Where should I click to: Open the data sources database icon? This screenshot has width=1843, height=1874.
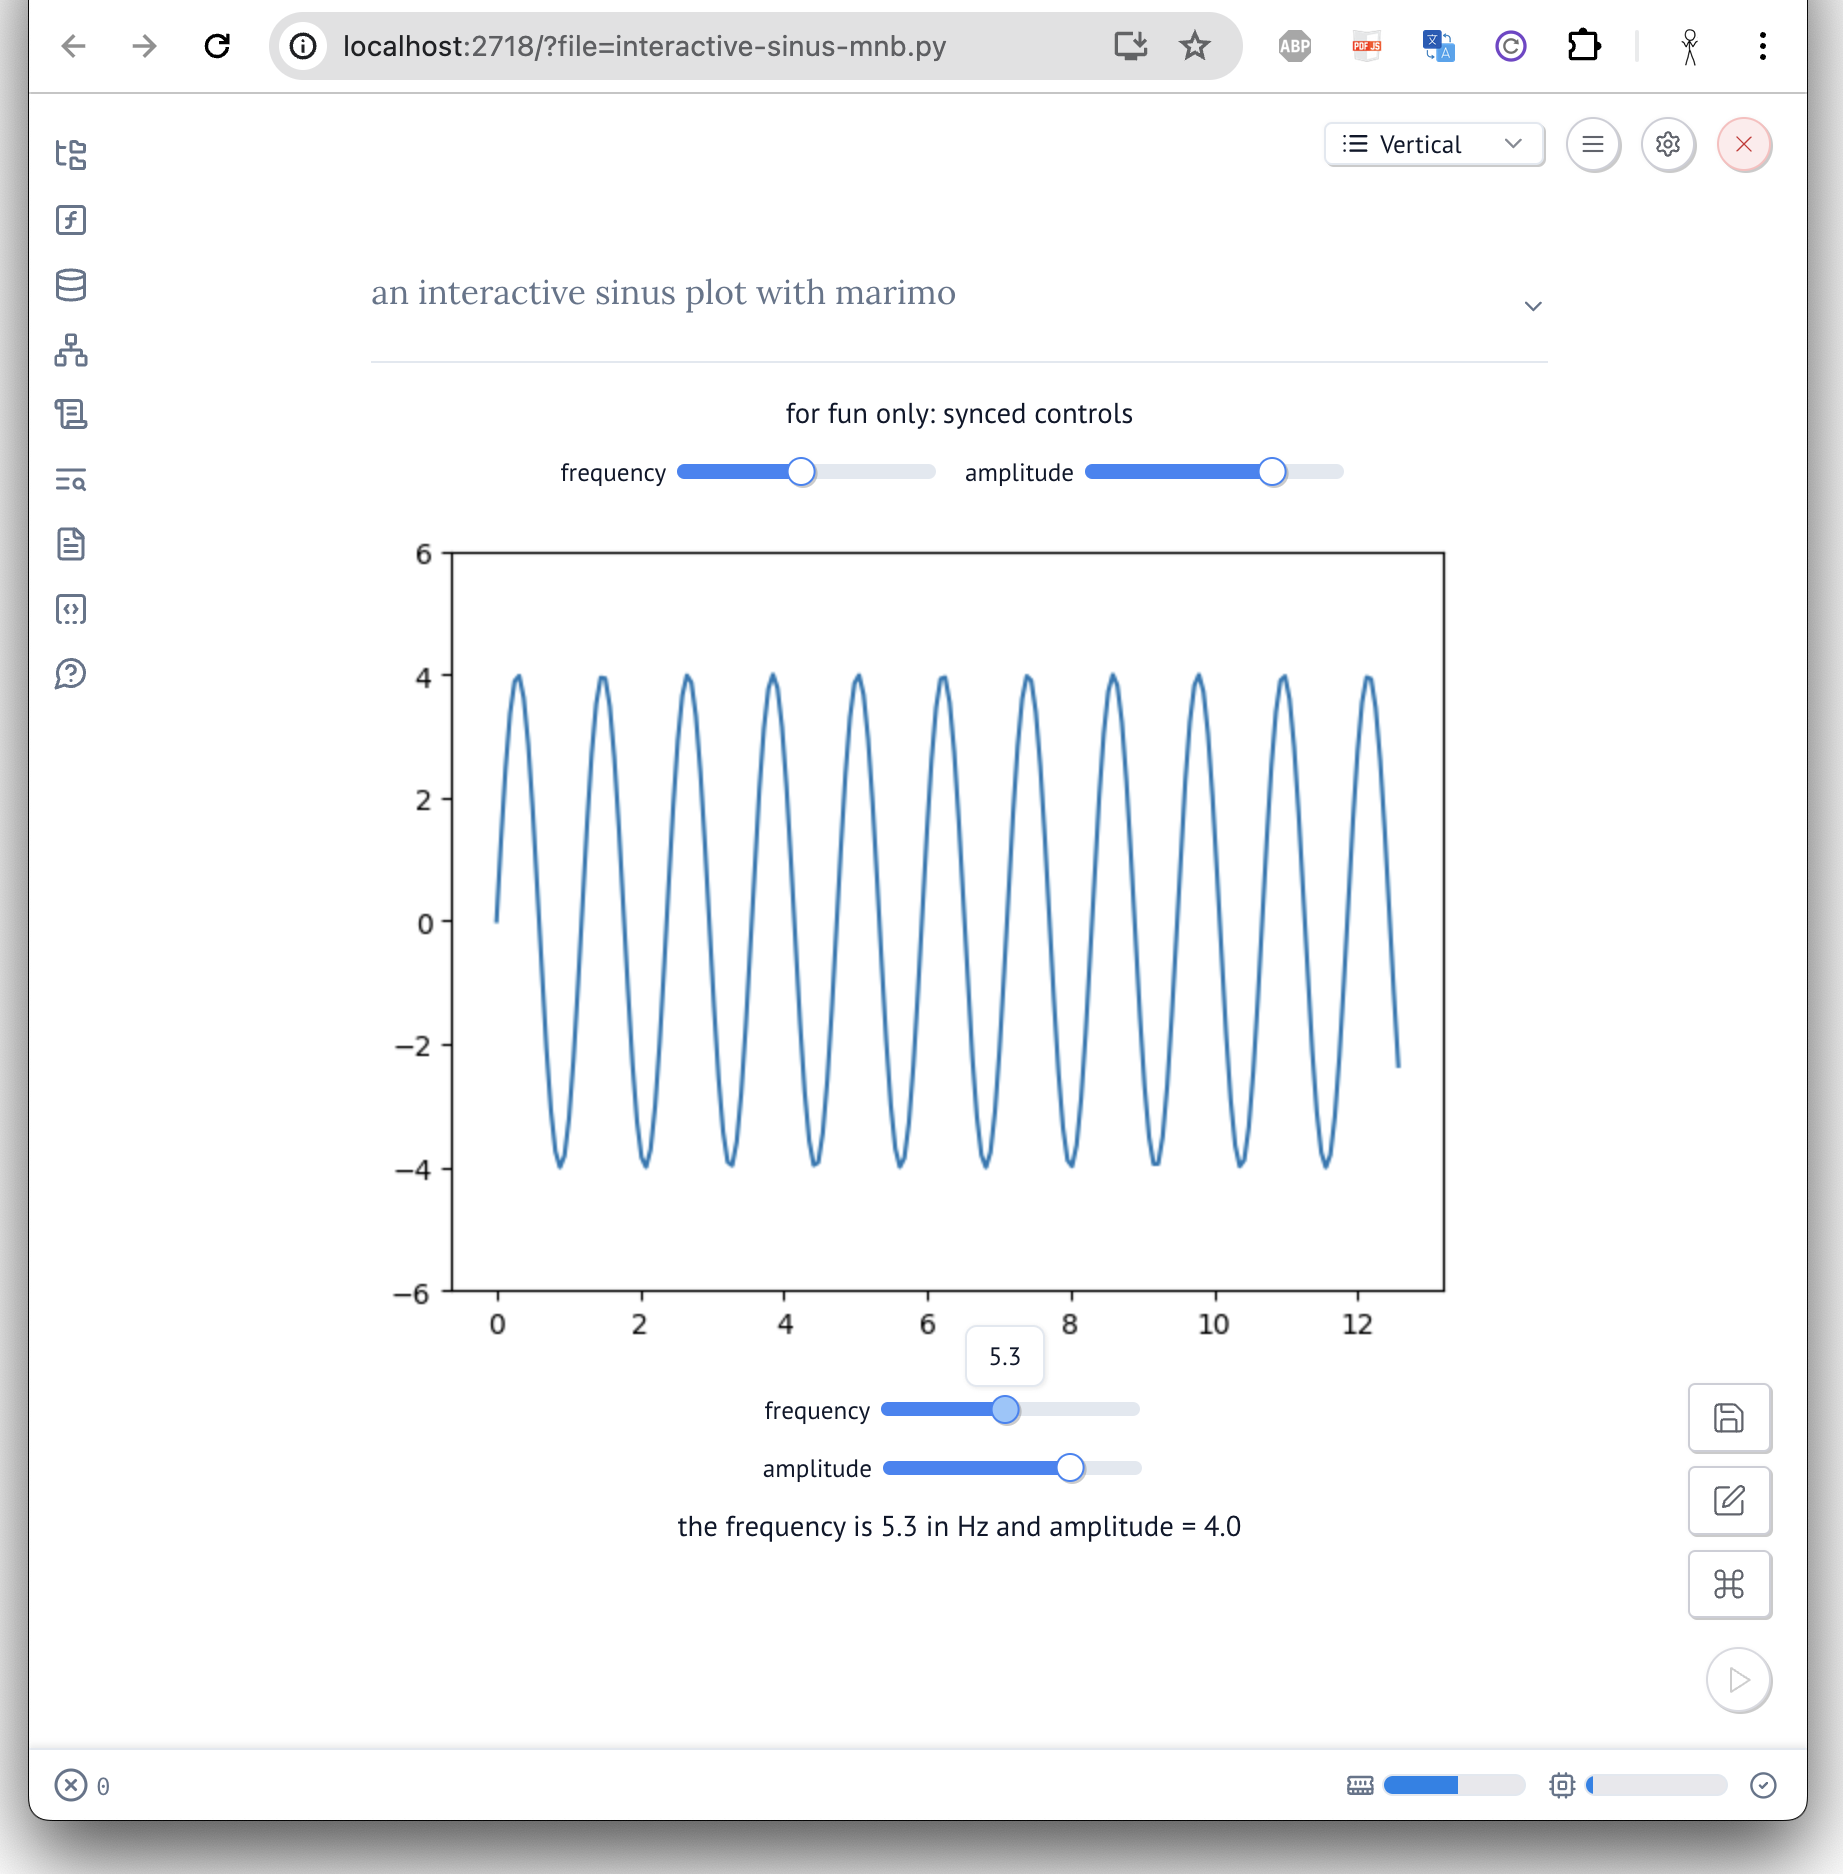71,285
